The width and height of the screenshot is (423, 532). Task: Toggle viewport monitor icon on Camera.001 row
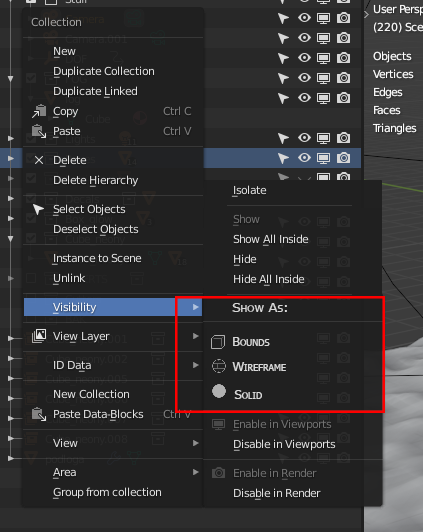pyautogui.click(x=323, y=38)
